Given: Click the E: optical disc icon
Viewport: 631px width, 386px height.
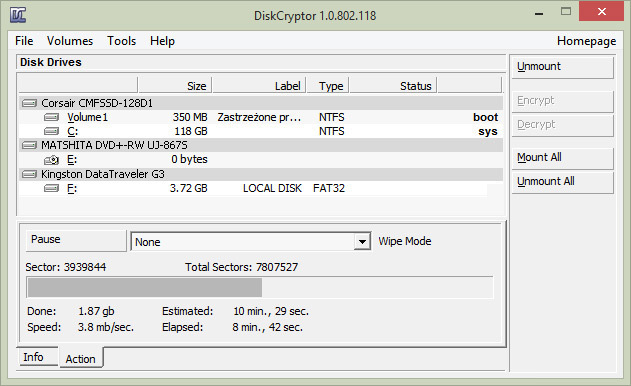Looking at the screenshot, I should [x=52, y=160].
